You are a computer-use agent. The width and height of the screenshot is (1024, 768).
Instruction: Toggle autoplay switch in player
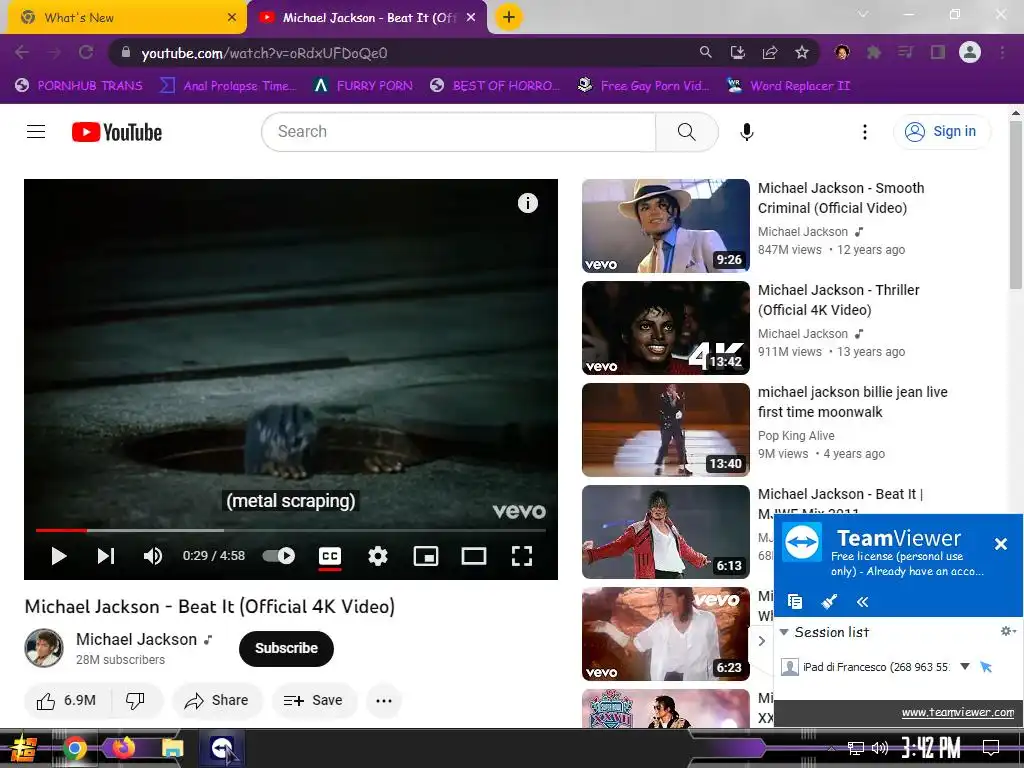coord(279,556)
